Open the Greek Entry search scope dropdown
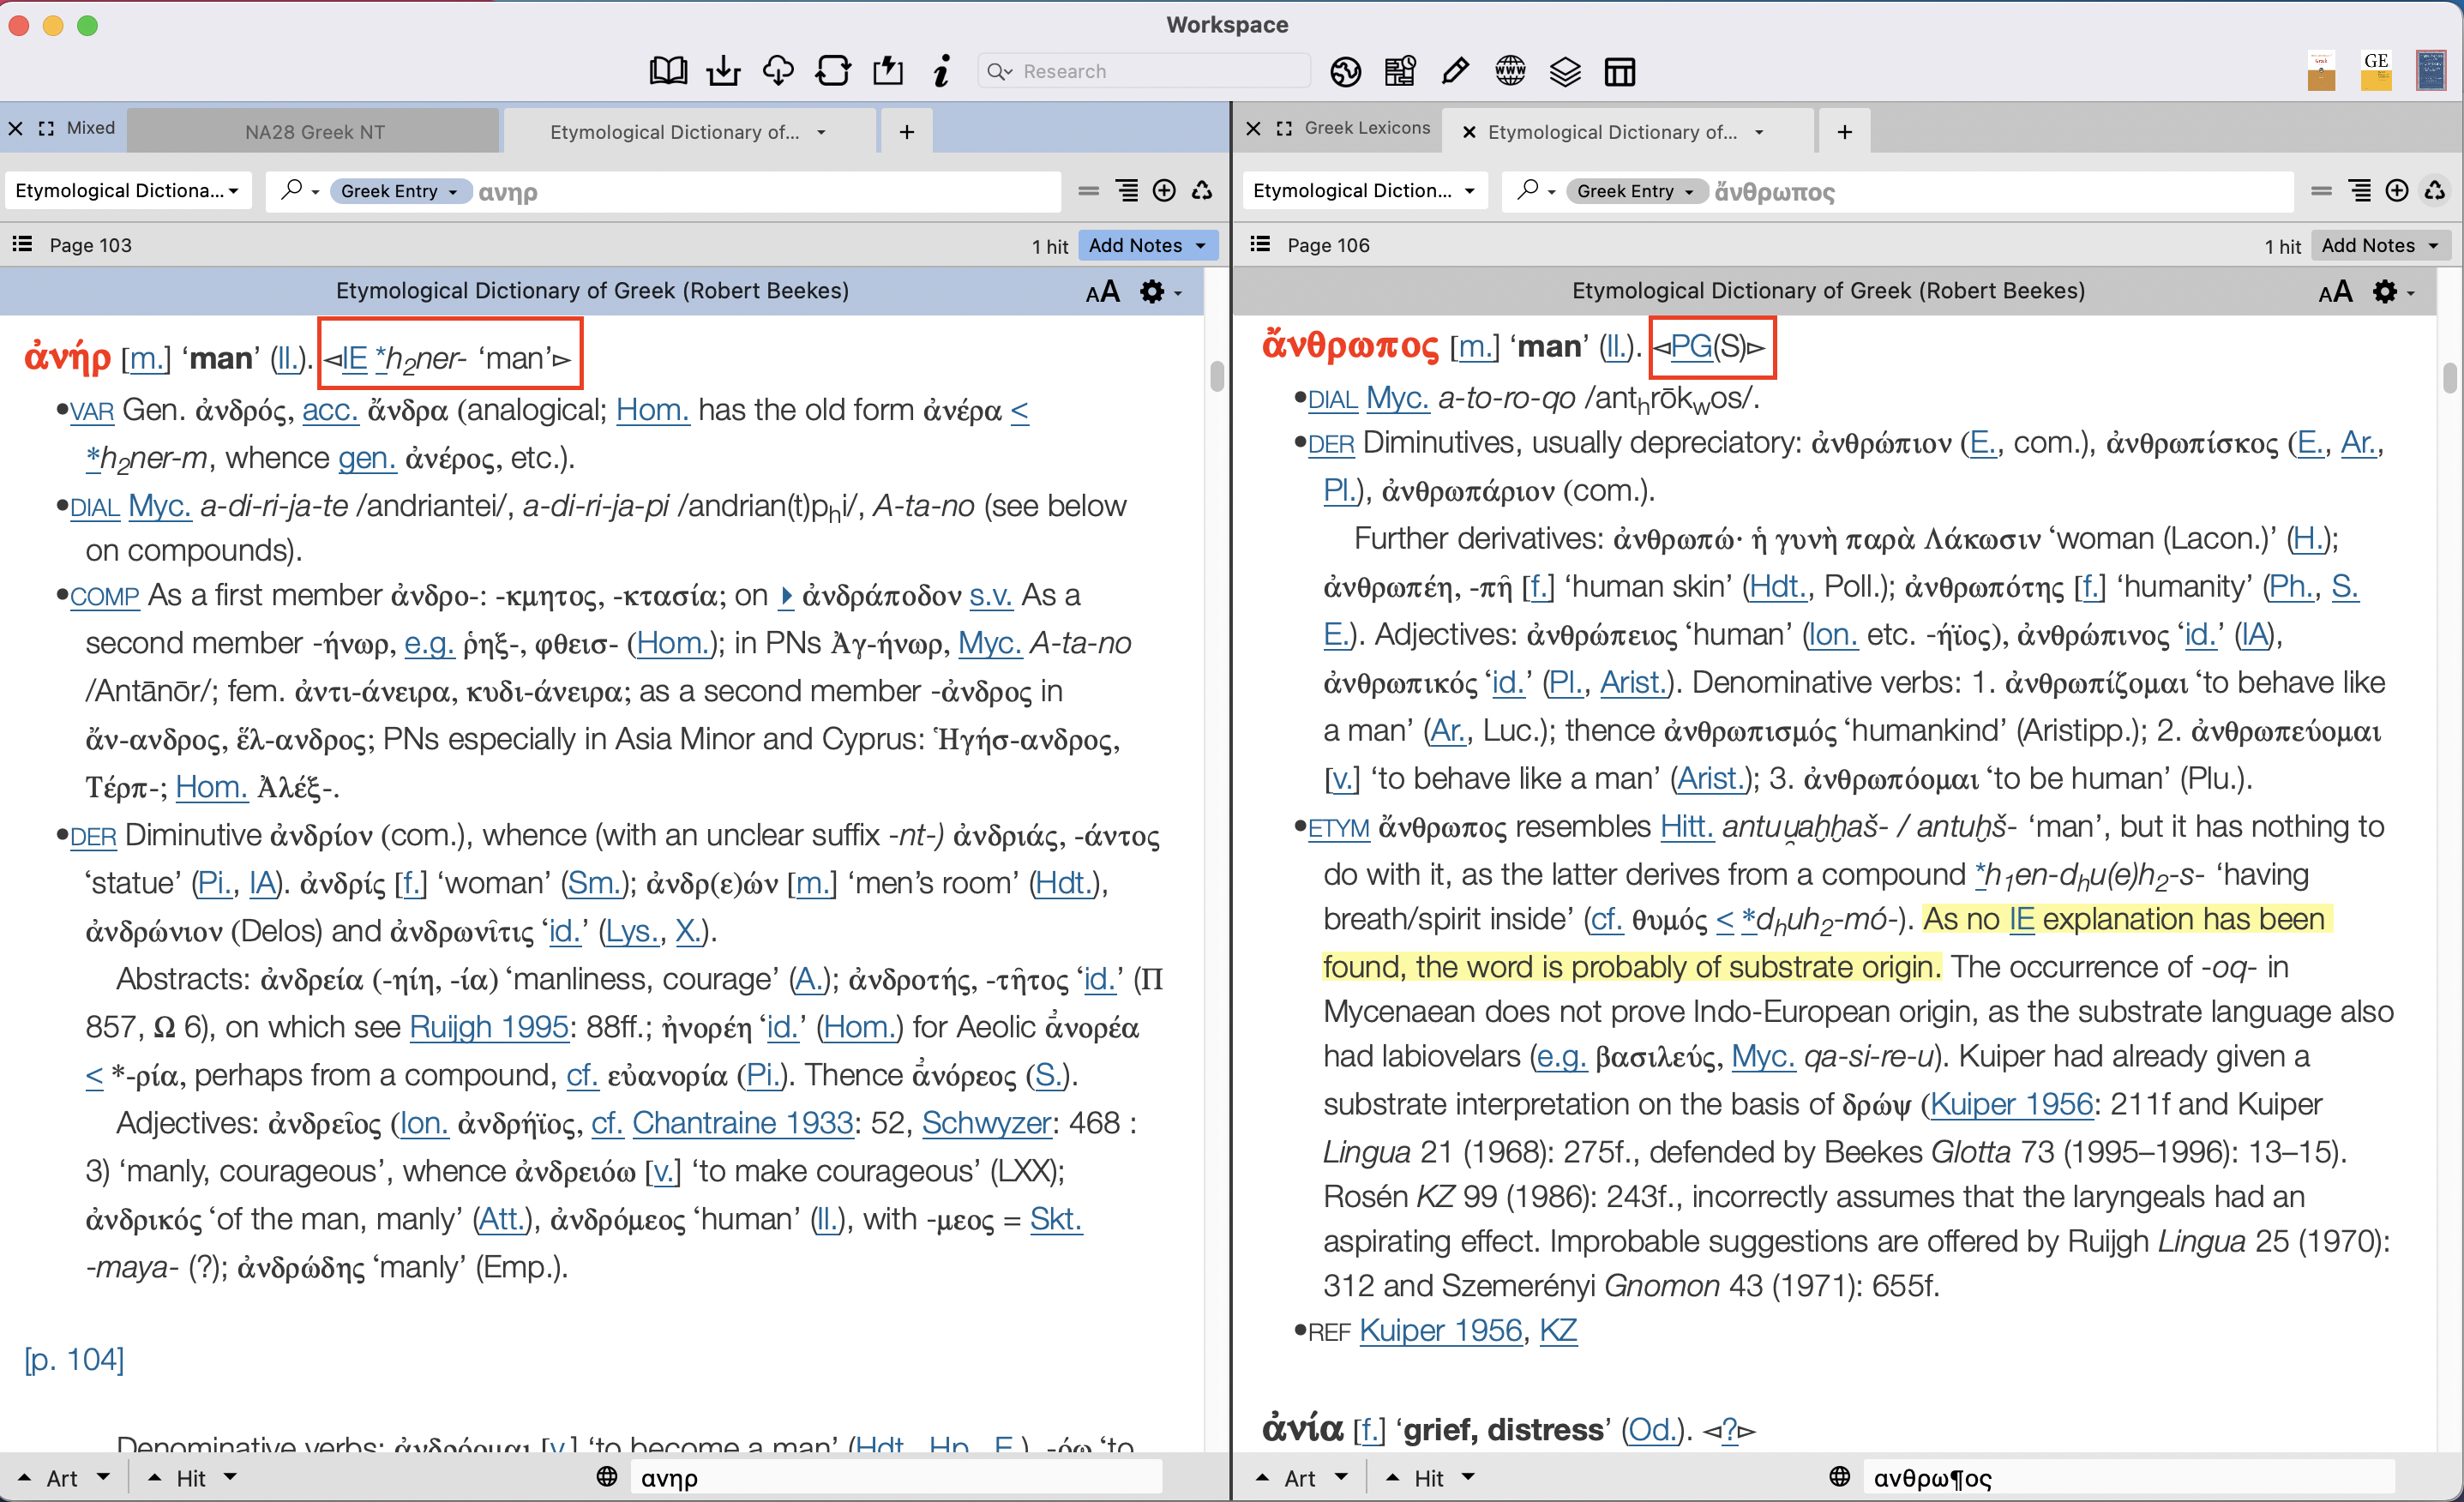Image resolution: width=2464 pixels, height=1502 pixels. coord(399,191)
